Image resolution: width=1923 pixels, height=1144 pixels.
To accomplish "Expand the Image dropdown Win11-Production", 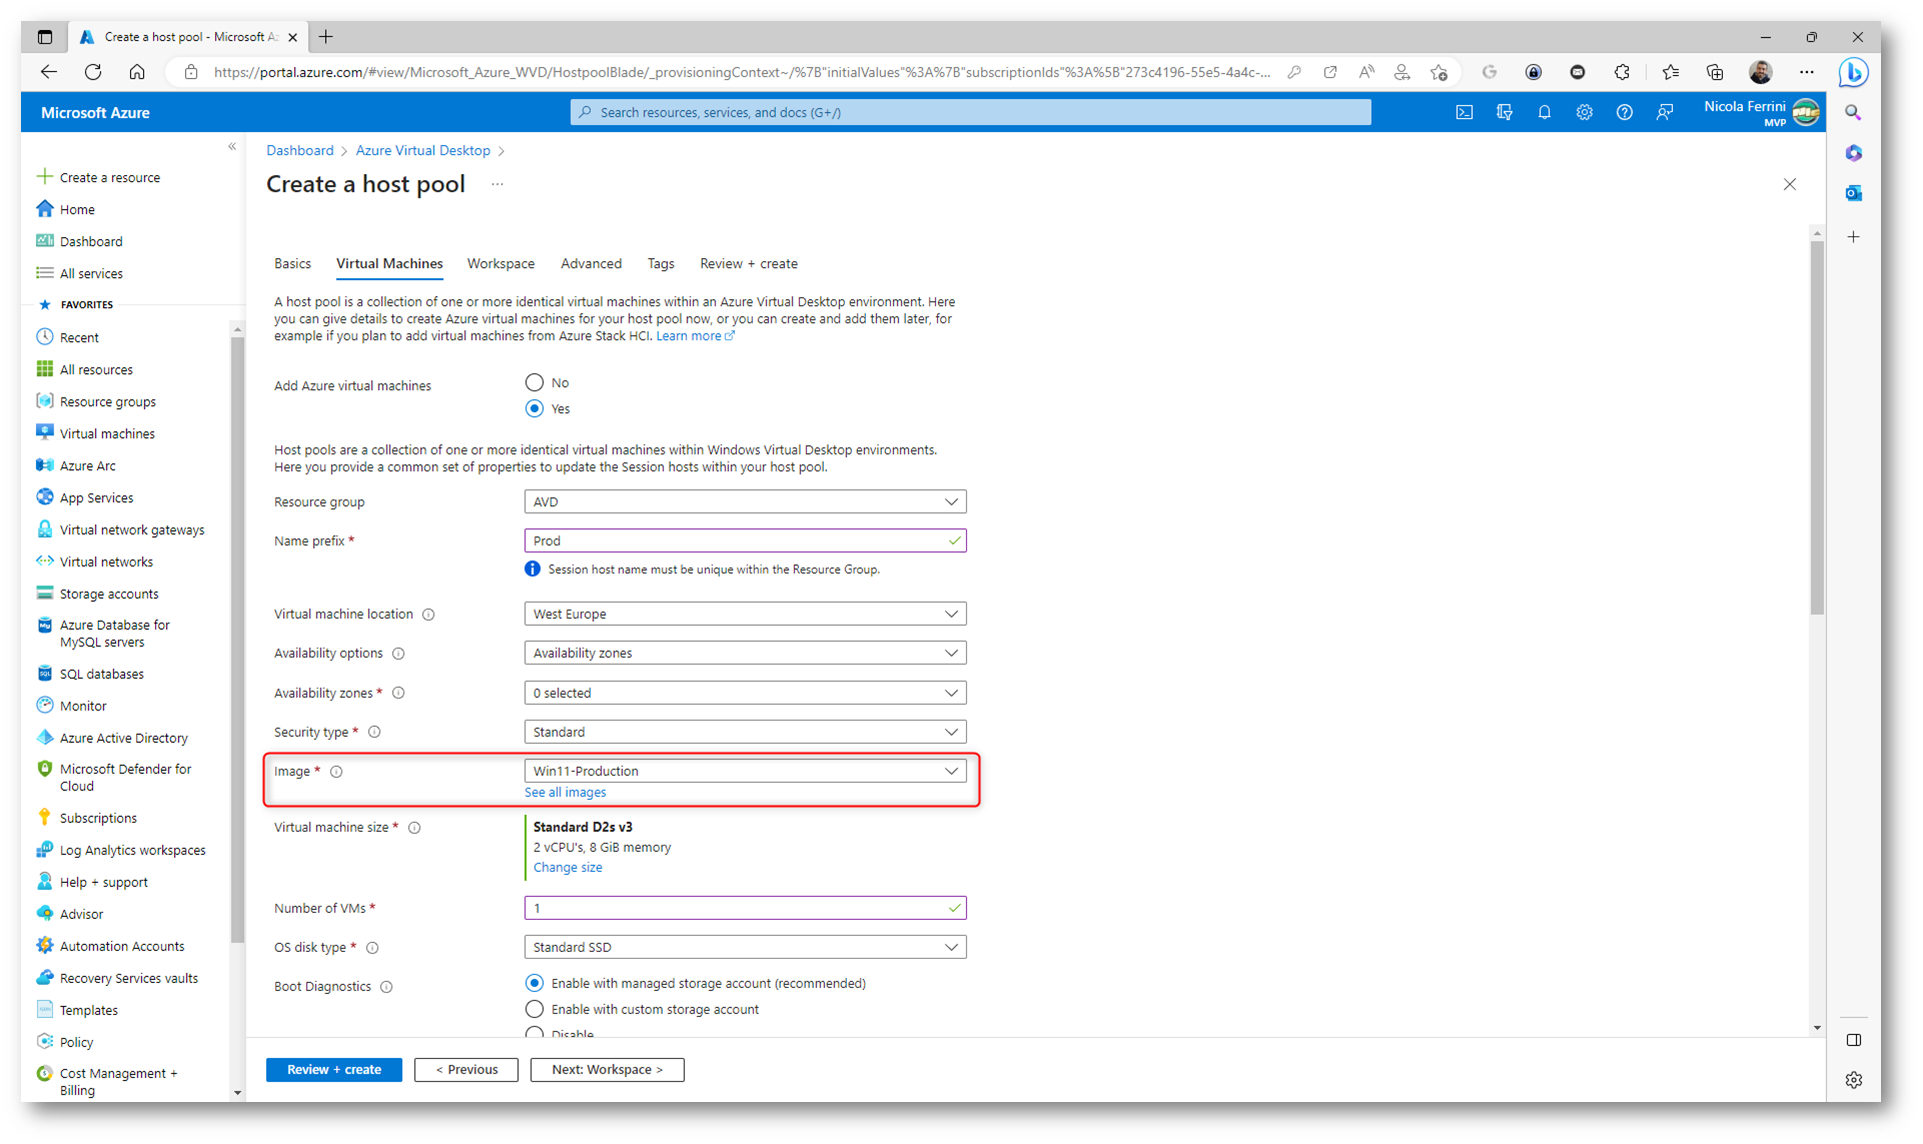I will point(744,771).
